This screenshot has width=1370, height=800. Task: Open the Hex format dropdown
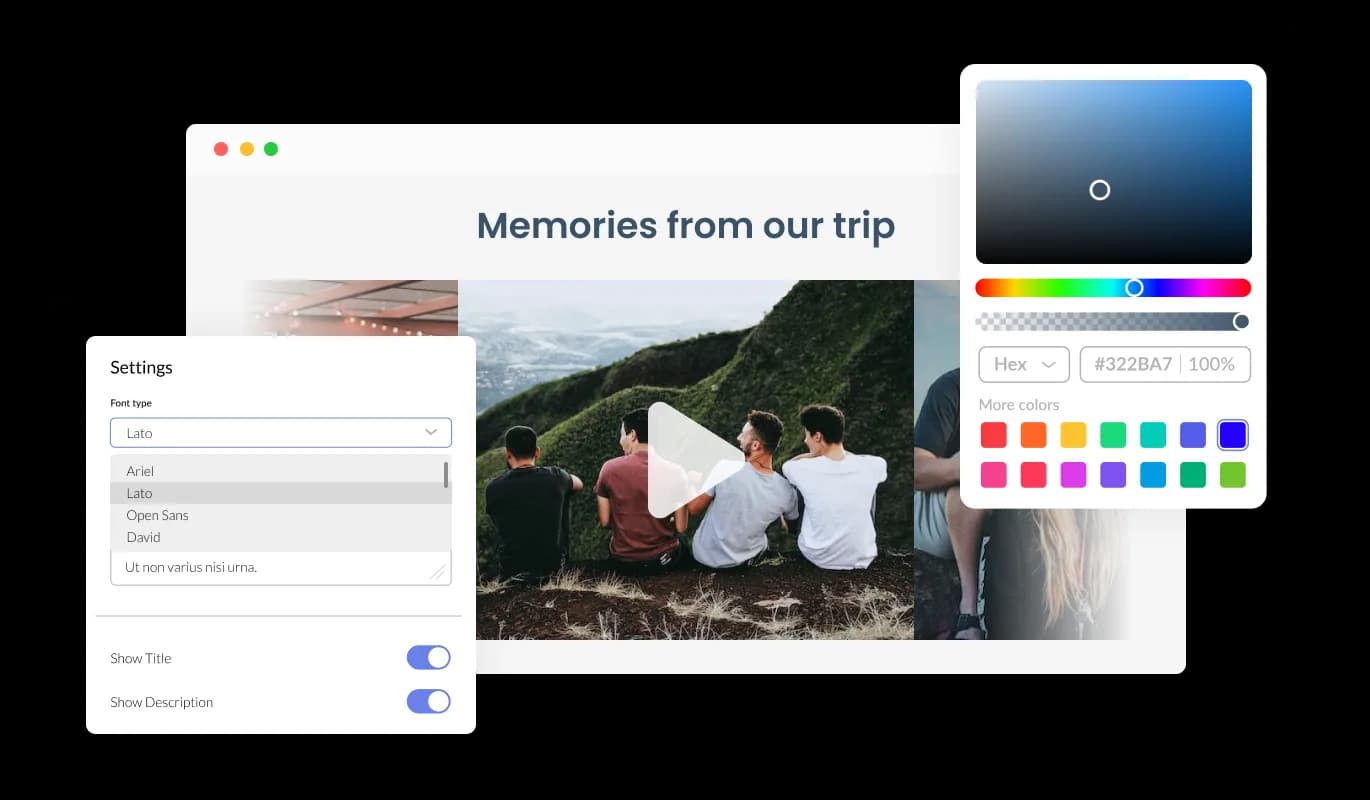click(x=1023, y=364)
